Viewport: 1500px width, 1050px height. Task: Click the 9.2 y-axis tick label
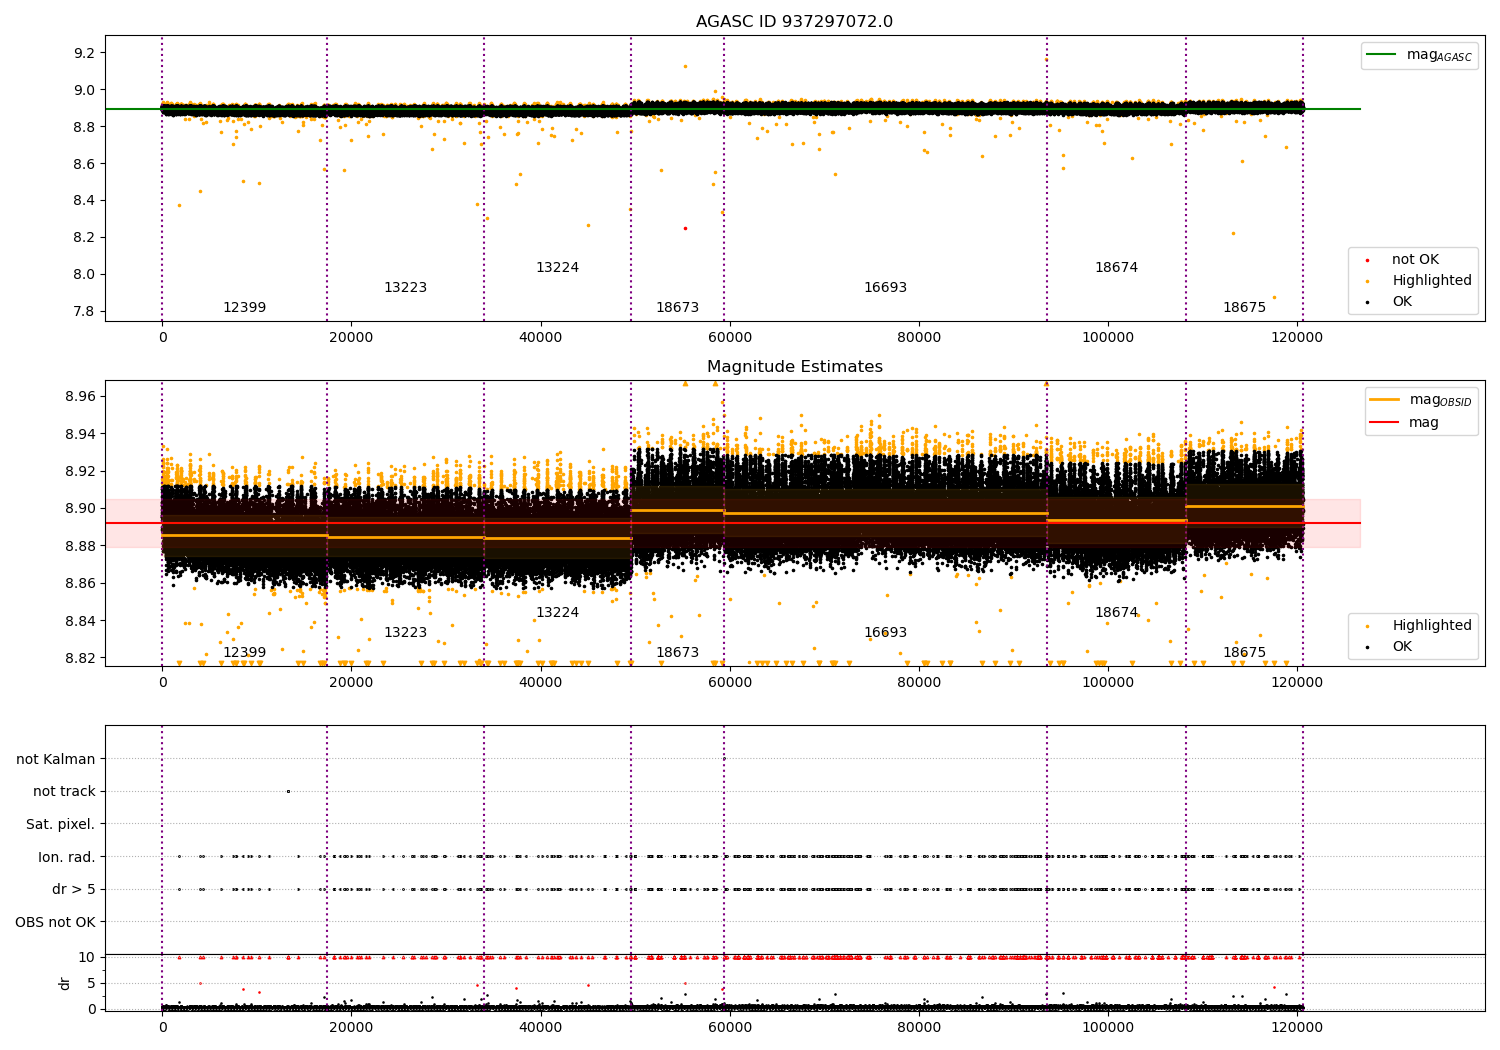pyautogui.click(x=84, y=53)
